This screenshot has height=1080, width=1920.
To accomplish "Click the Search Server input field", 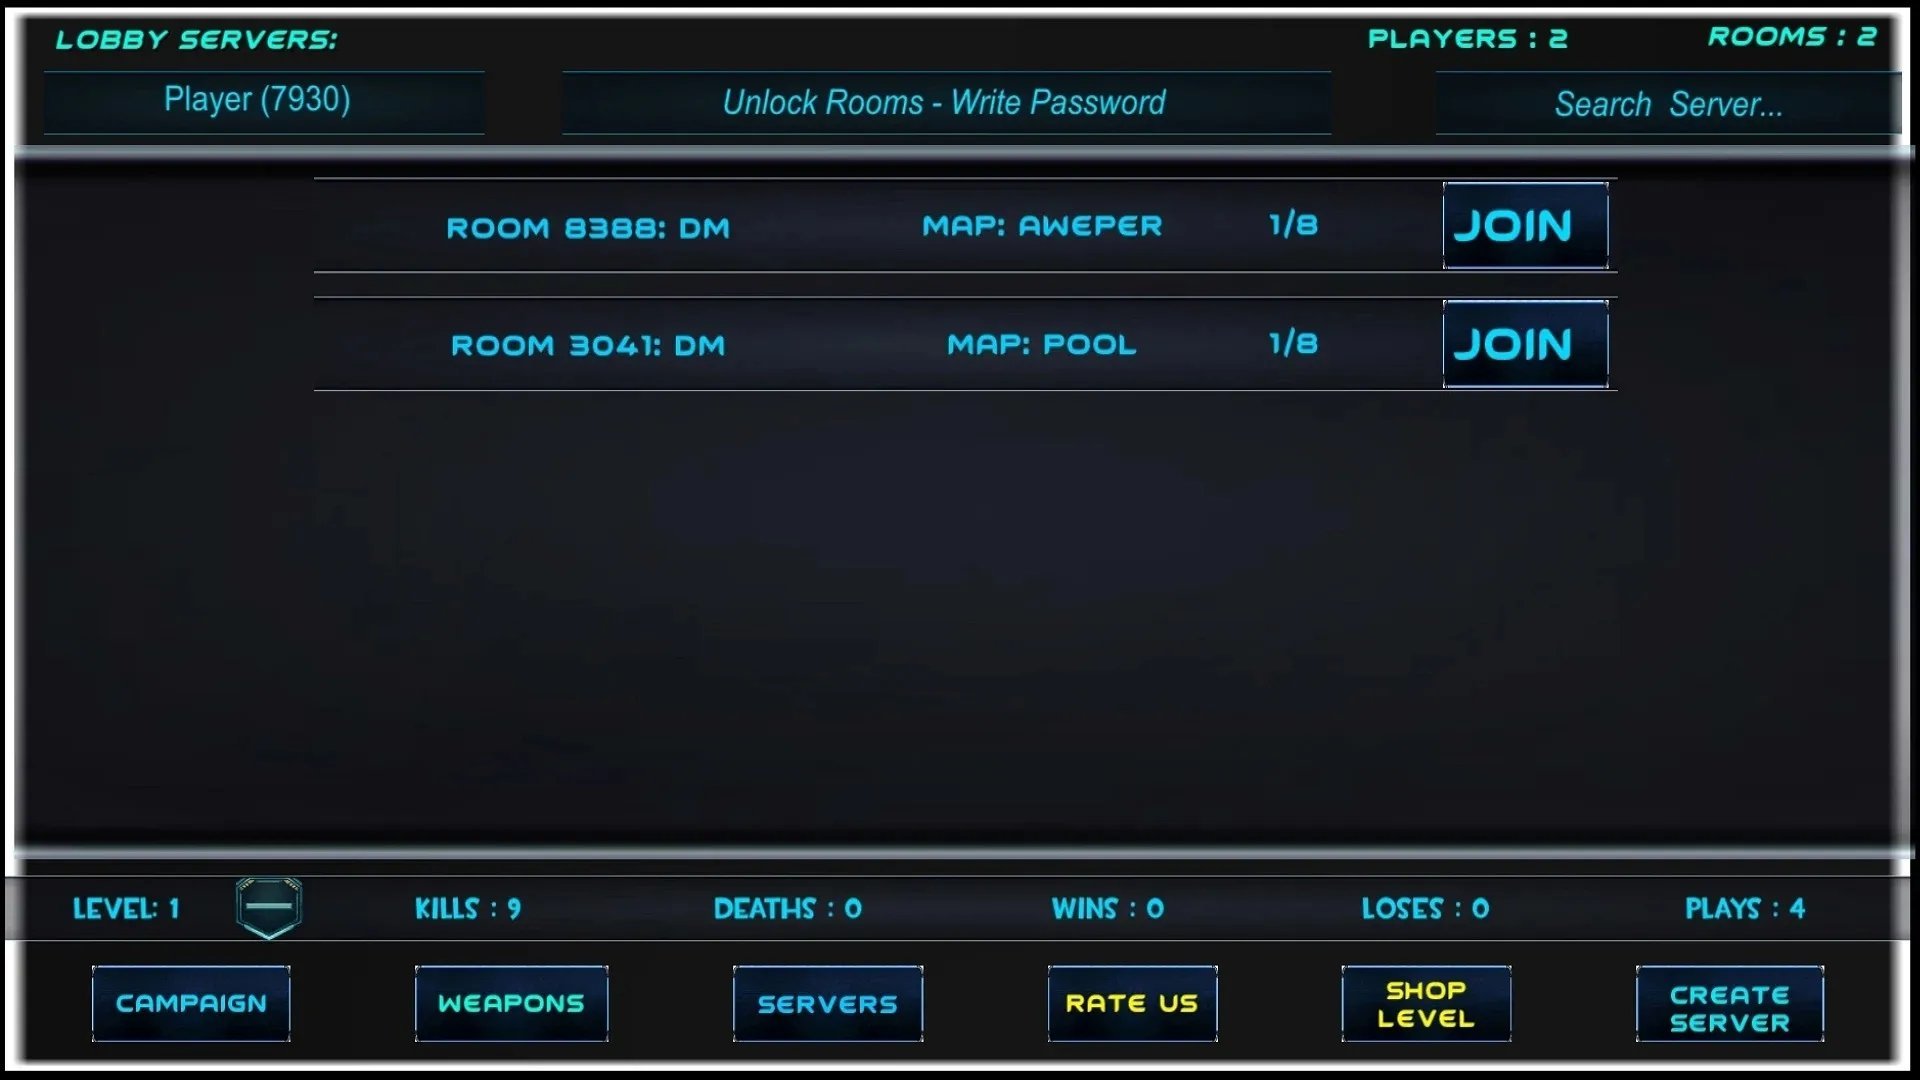I will coord(1667,103).
